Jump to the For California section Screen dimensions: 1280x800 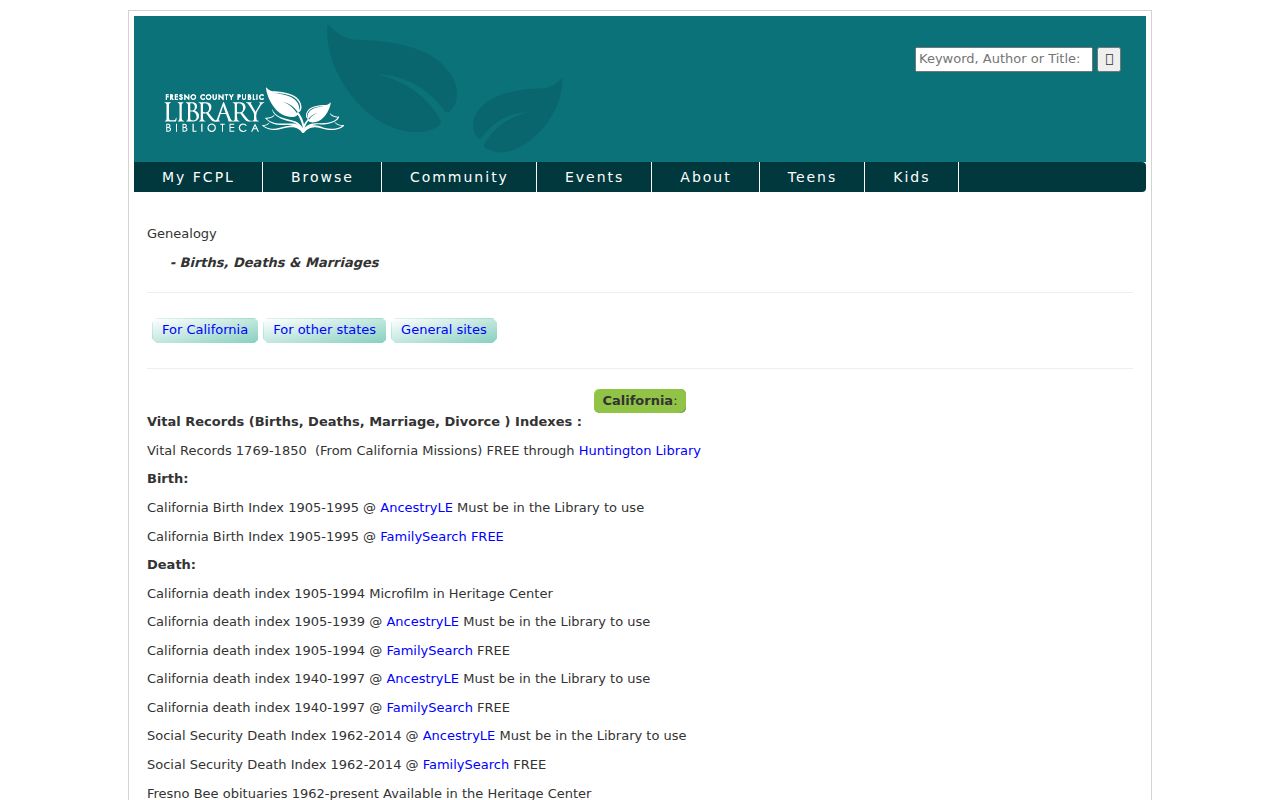click(205, 330)
